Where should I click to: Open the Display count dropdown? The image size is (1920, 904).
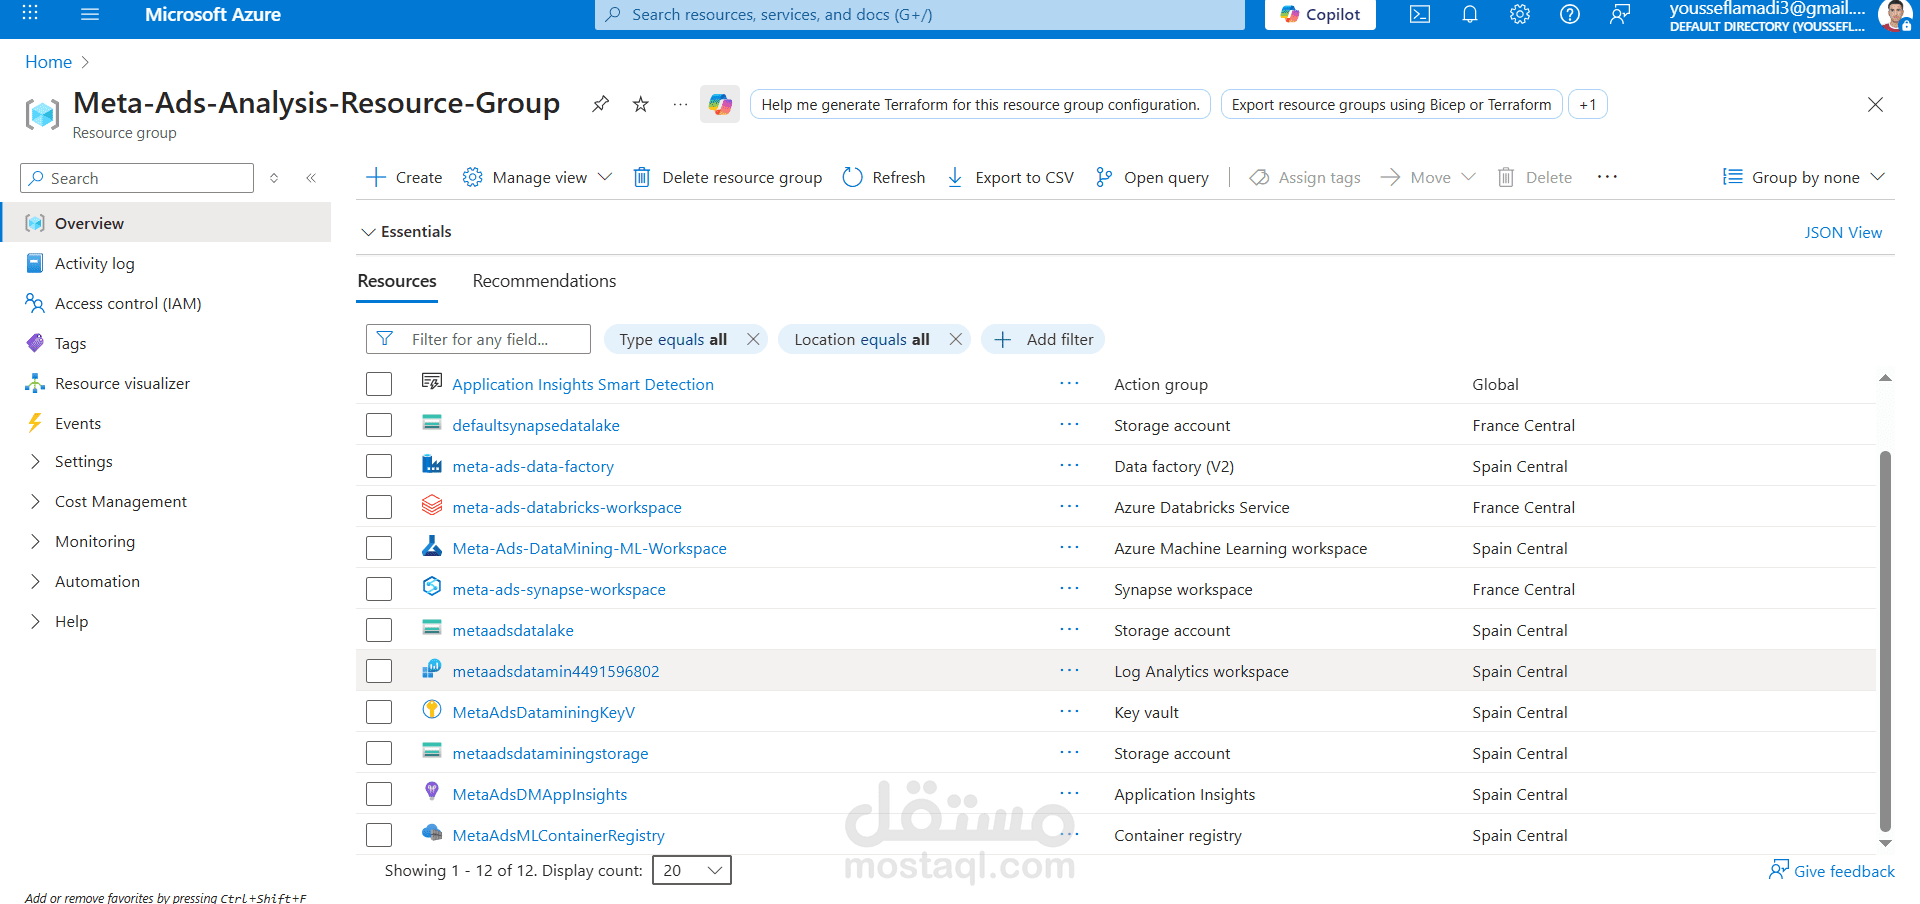pyautogui.click(x=692, y=870)
